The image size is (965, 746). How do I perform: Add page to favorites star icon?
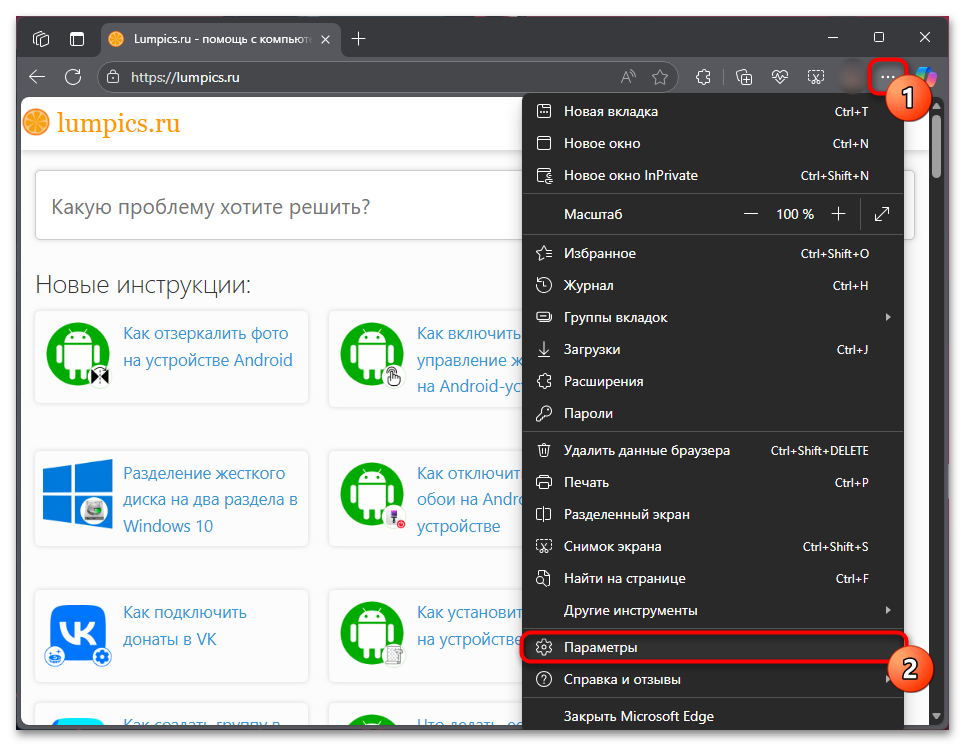[x=660, y=77]
